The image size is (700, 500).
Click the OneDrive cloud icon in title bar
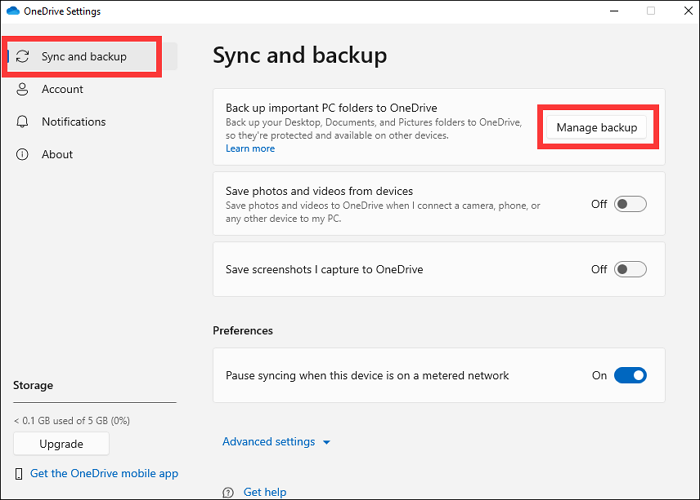[x=13, y=11]
